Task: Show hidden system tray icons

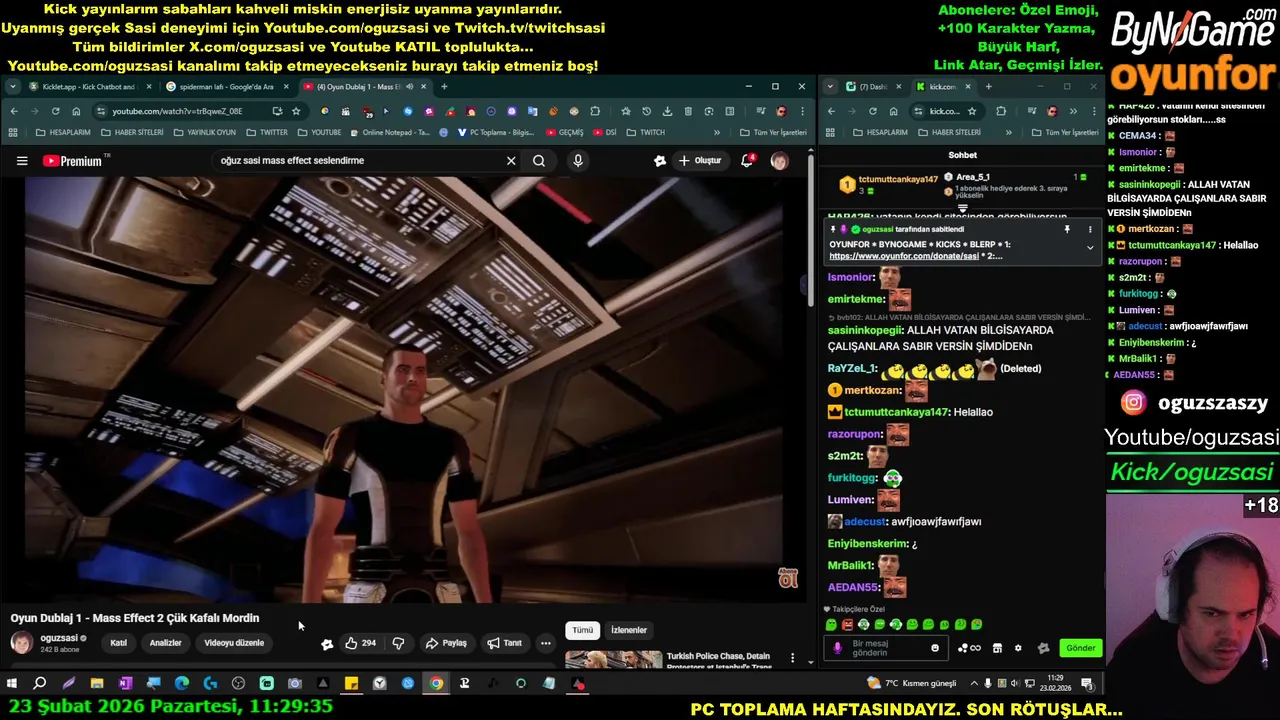Action: coord(974,684)
